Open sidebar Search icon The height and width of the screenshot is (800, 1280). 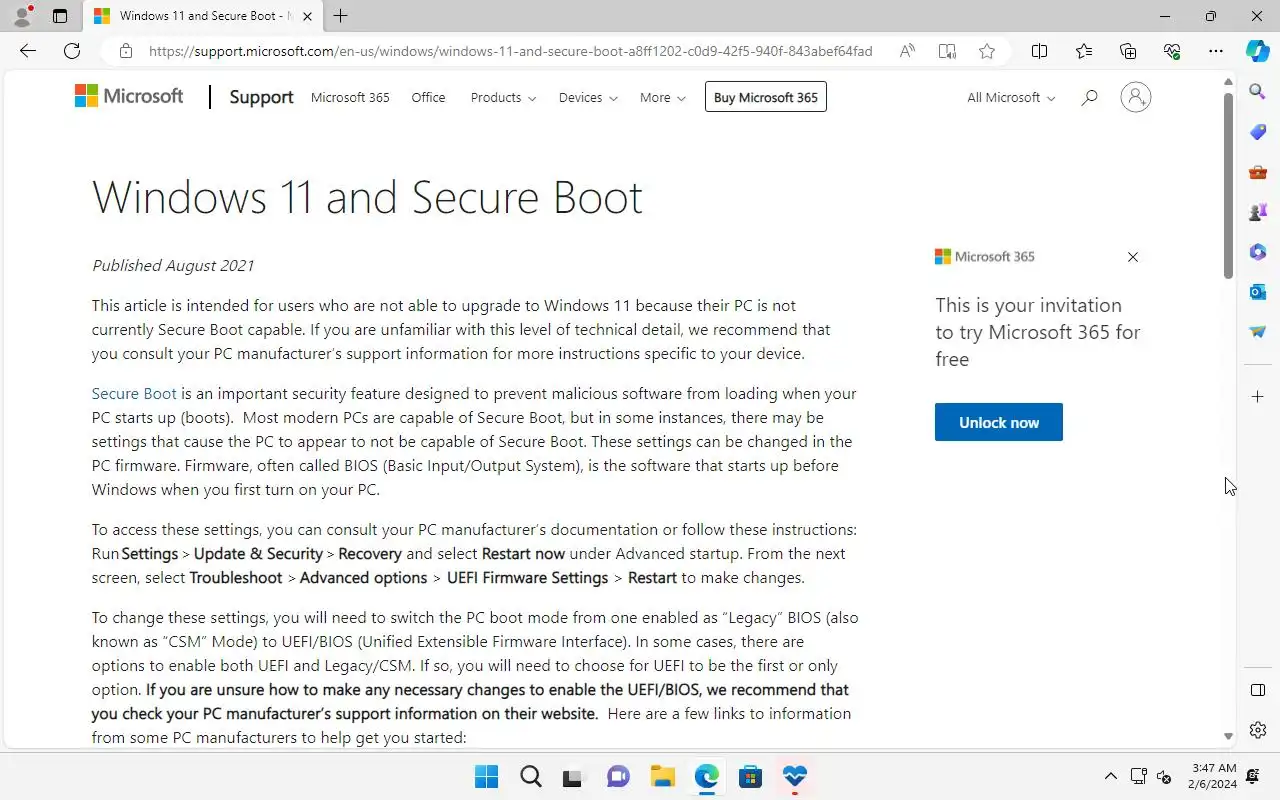(1258, 92)
